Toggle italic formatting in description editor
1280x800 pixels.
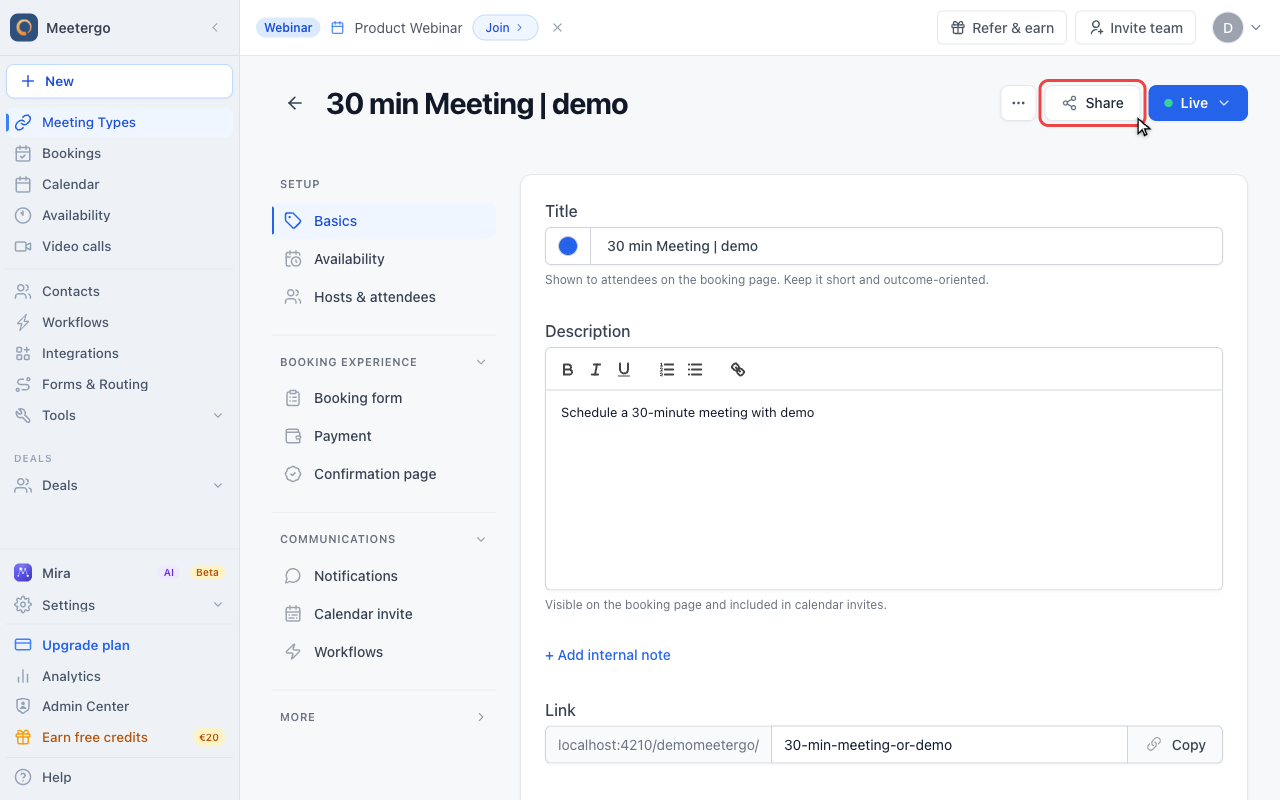pos(596,370)
